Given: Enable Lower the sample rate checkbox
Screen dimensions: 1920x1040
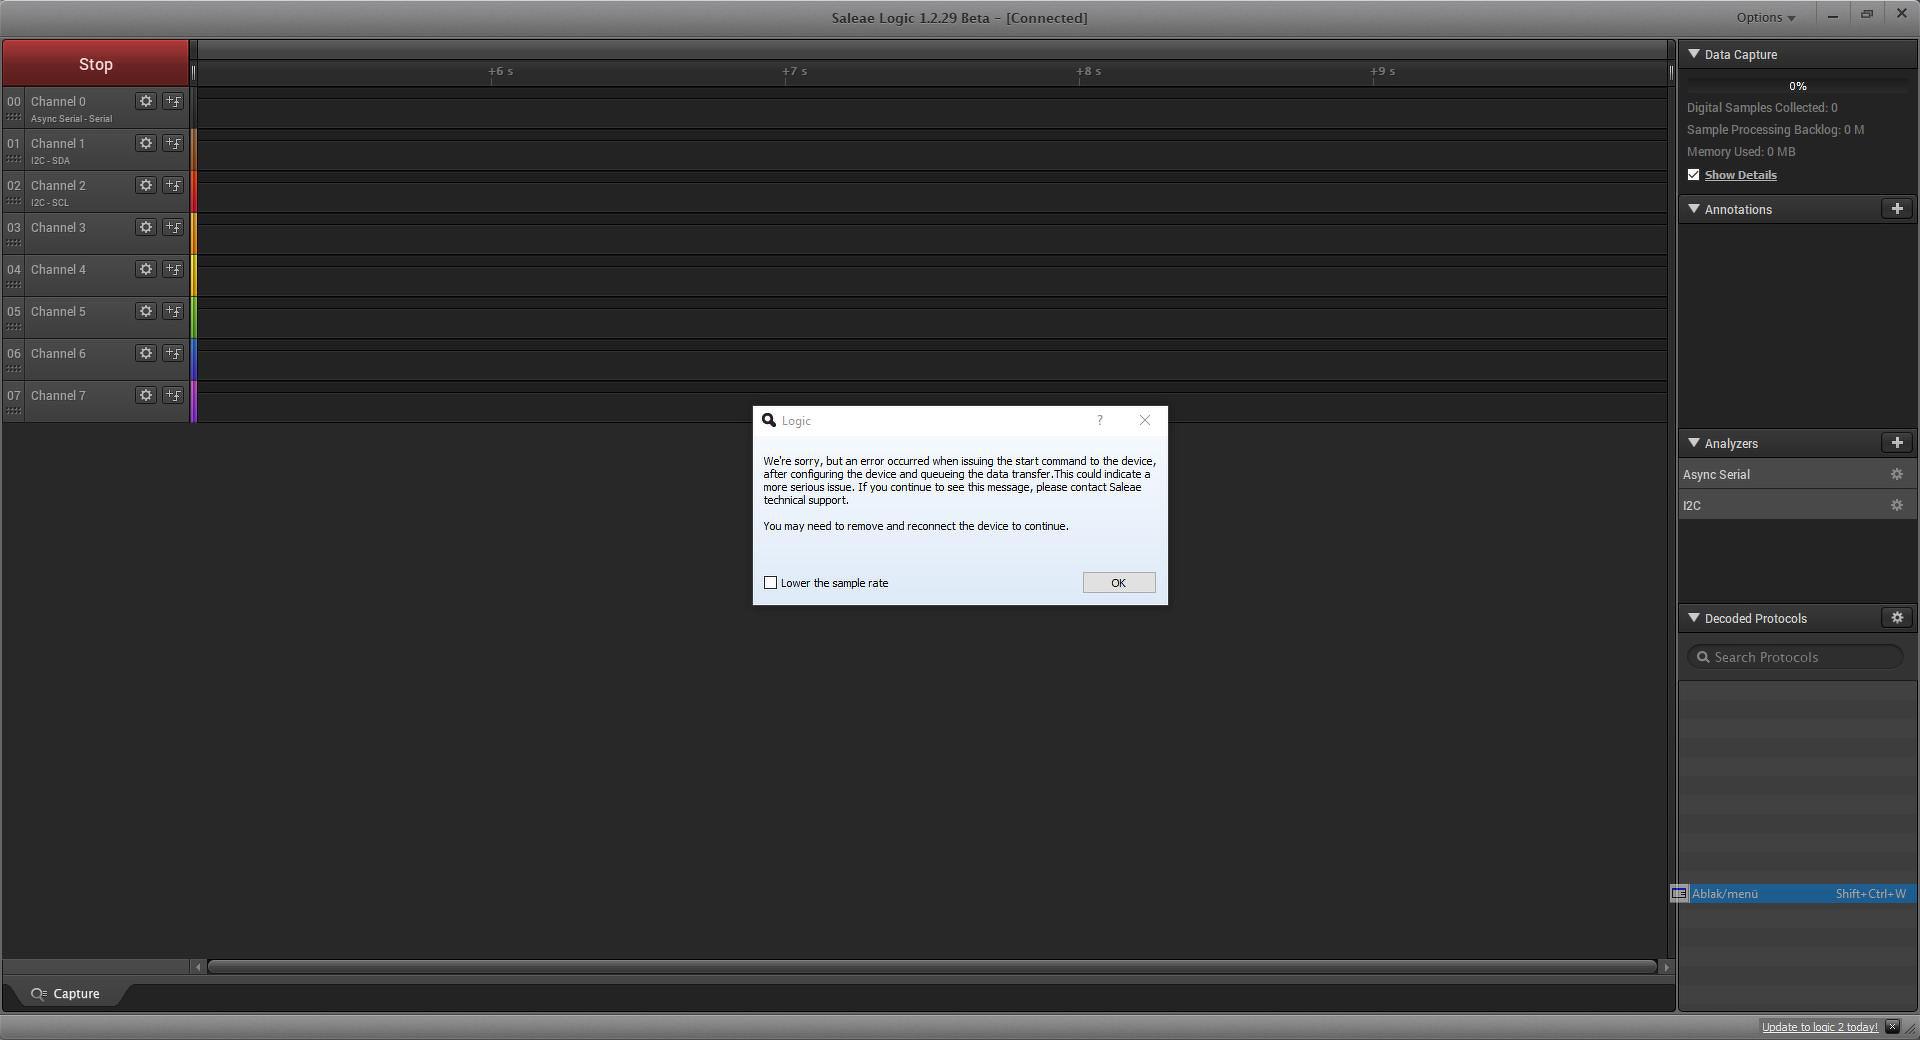Looking at the screenshot, I should [770, 583].
